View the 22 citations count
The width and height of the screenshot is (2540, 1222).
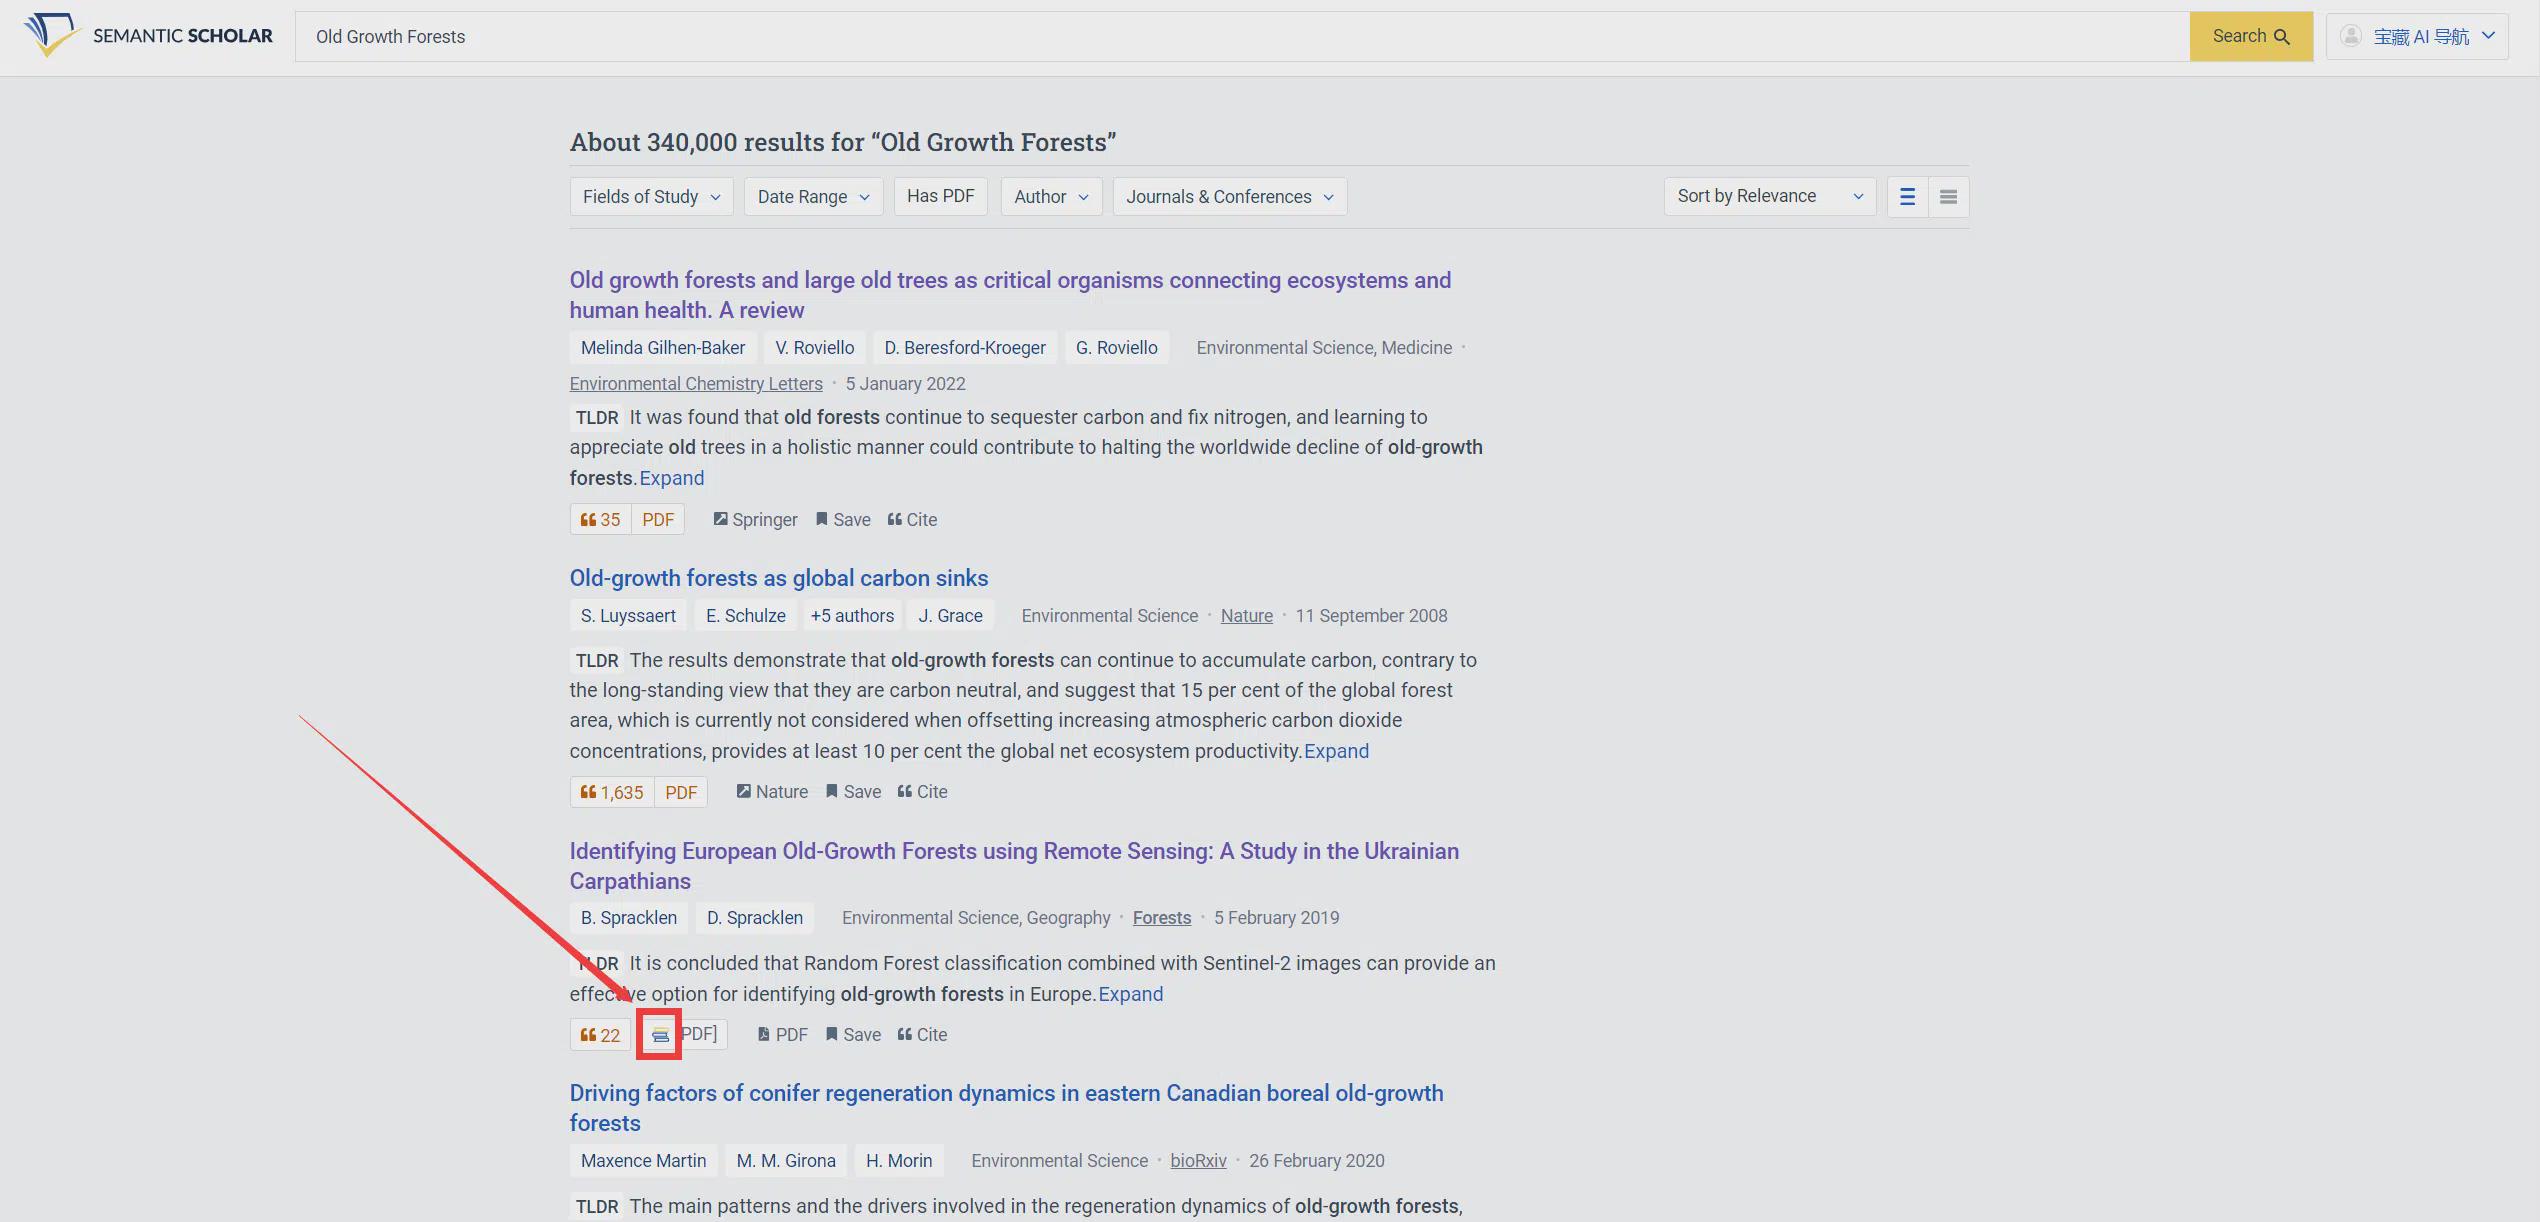600,1035
